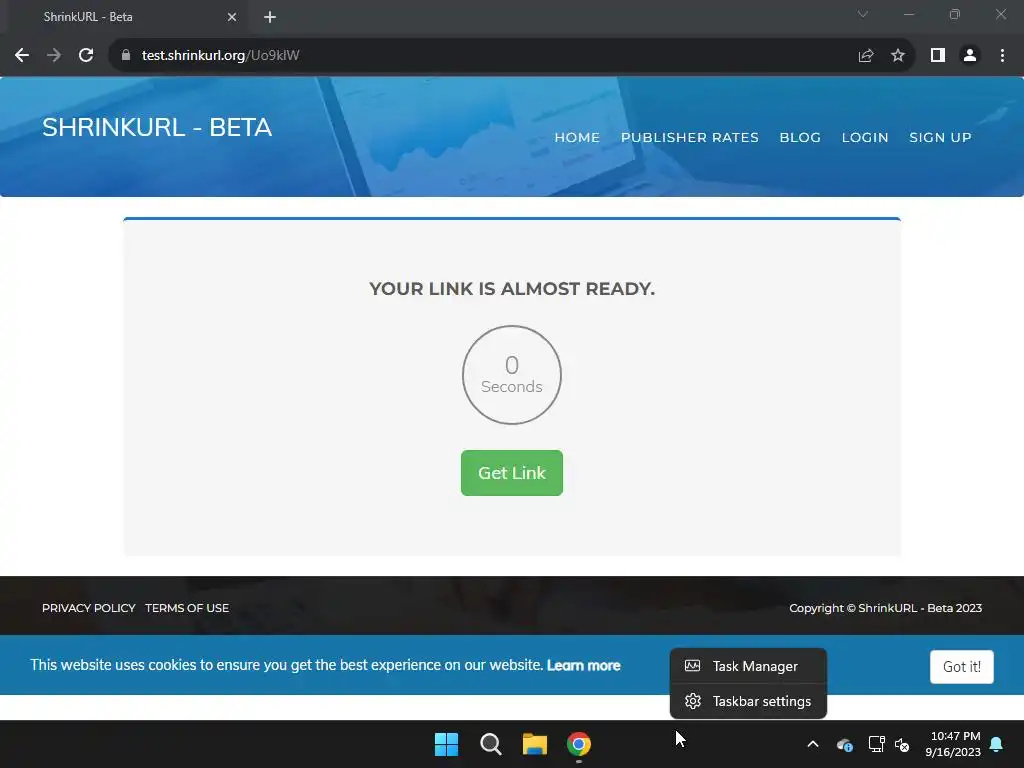
Task: Click the YOUR LINK IS ALMOST READY heading
Action: tap(512, 289)
